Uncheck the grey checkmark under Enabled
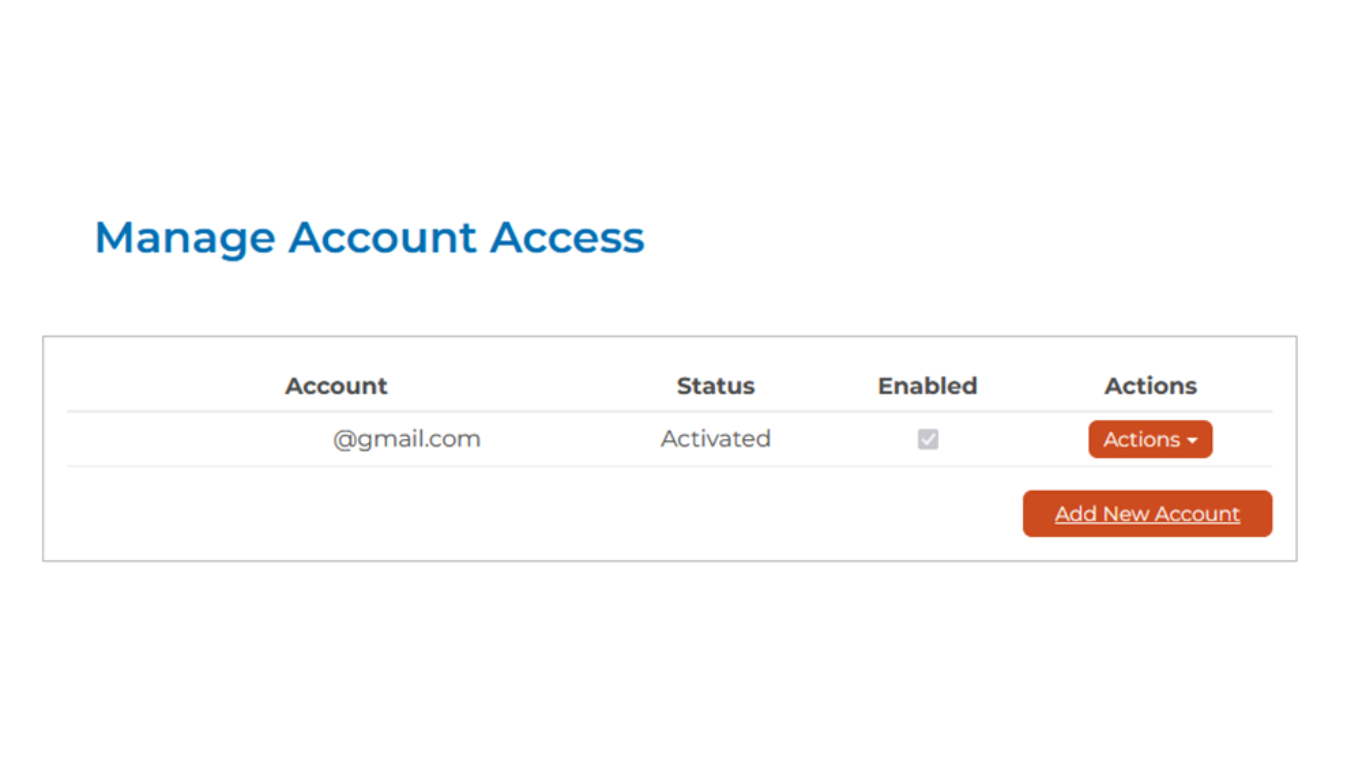The image size is (1366, 768). (928, 439)
